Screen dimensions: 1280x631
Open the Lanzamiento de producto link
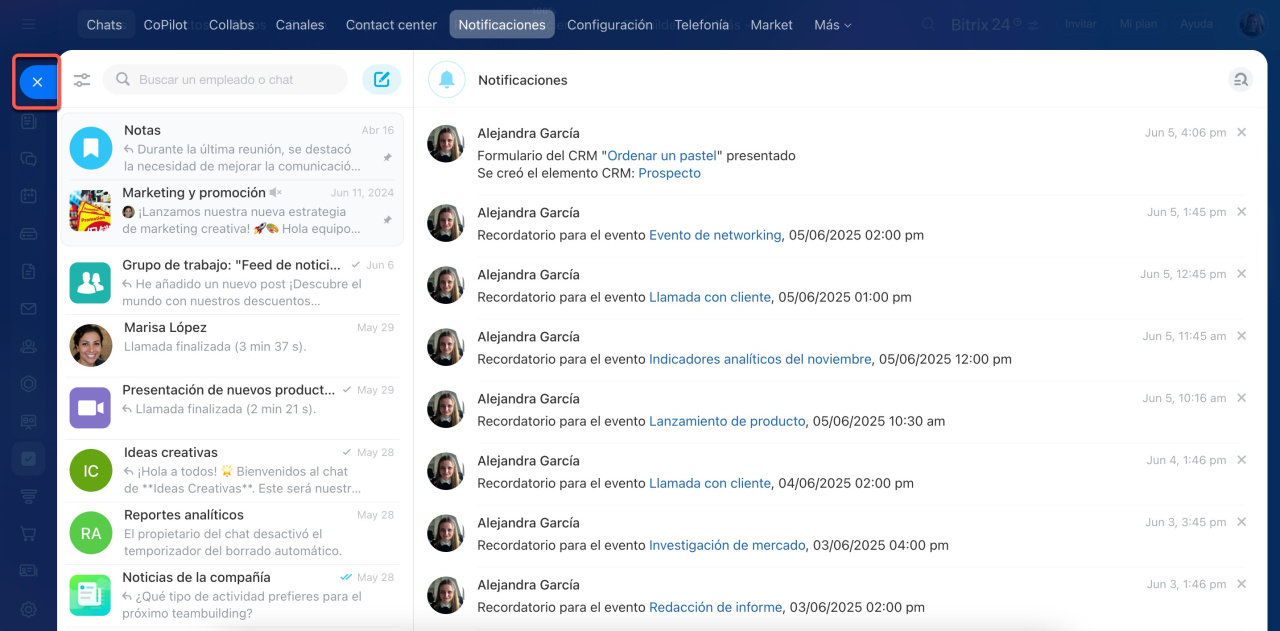point(727,421)
